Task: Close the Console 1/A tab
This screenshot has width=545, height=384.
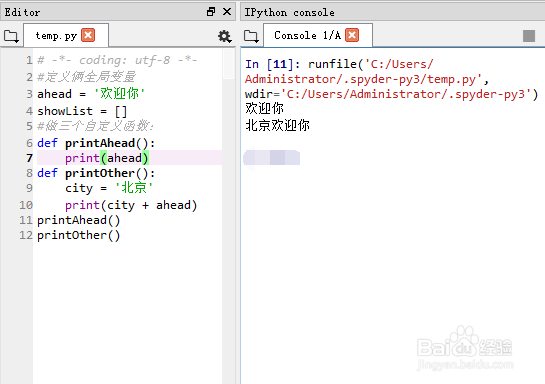Action: click(352, 35)
